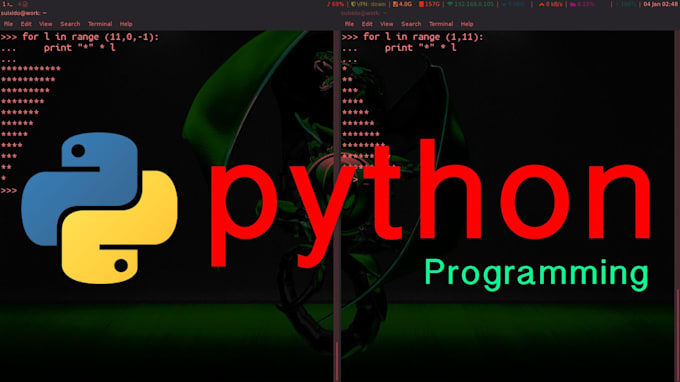Open Help menu in left terminal
The height and width of the screenshot is (382, 680).
(126, 24)
